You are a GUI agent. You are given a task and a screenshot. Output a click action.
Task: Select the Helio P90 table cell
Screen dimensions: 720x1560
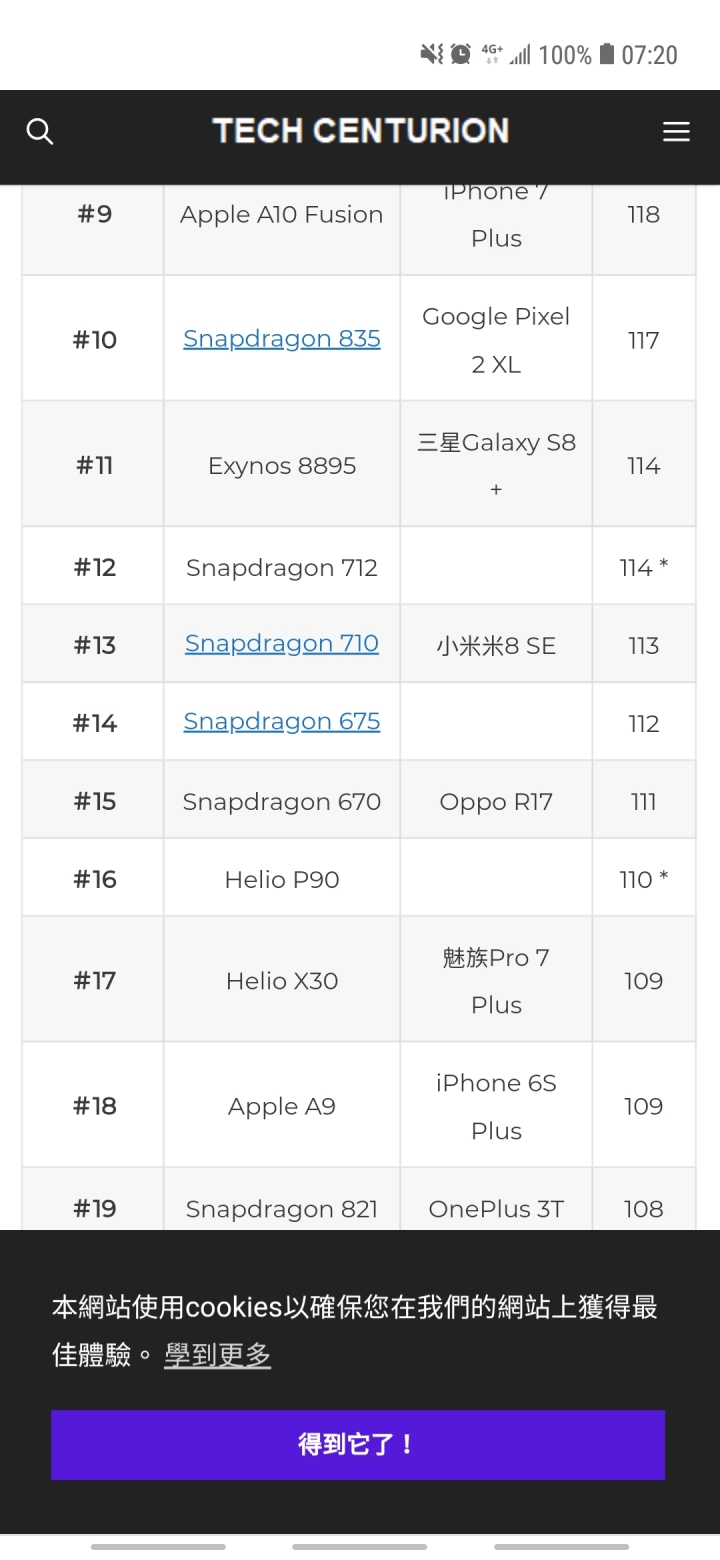[x=282, y=878]
